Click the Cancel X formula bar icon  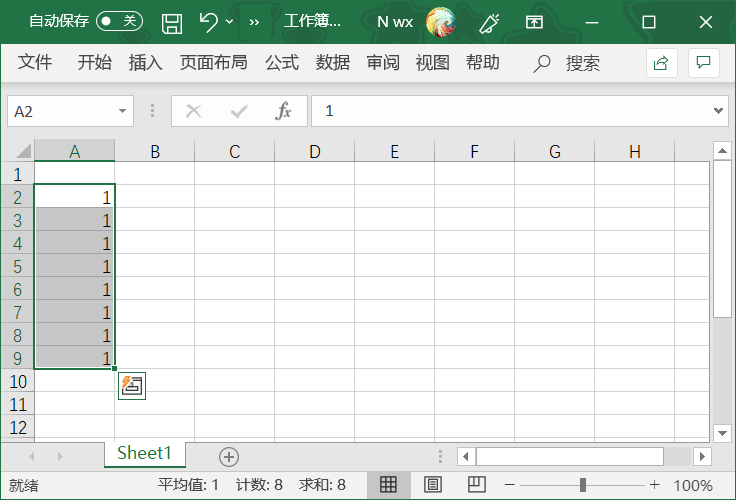pyautogui.click(x=193, y=111)
